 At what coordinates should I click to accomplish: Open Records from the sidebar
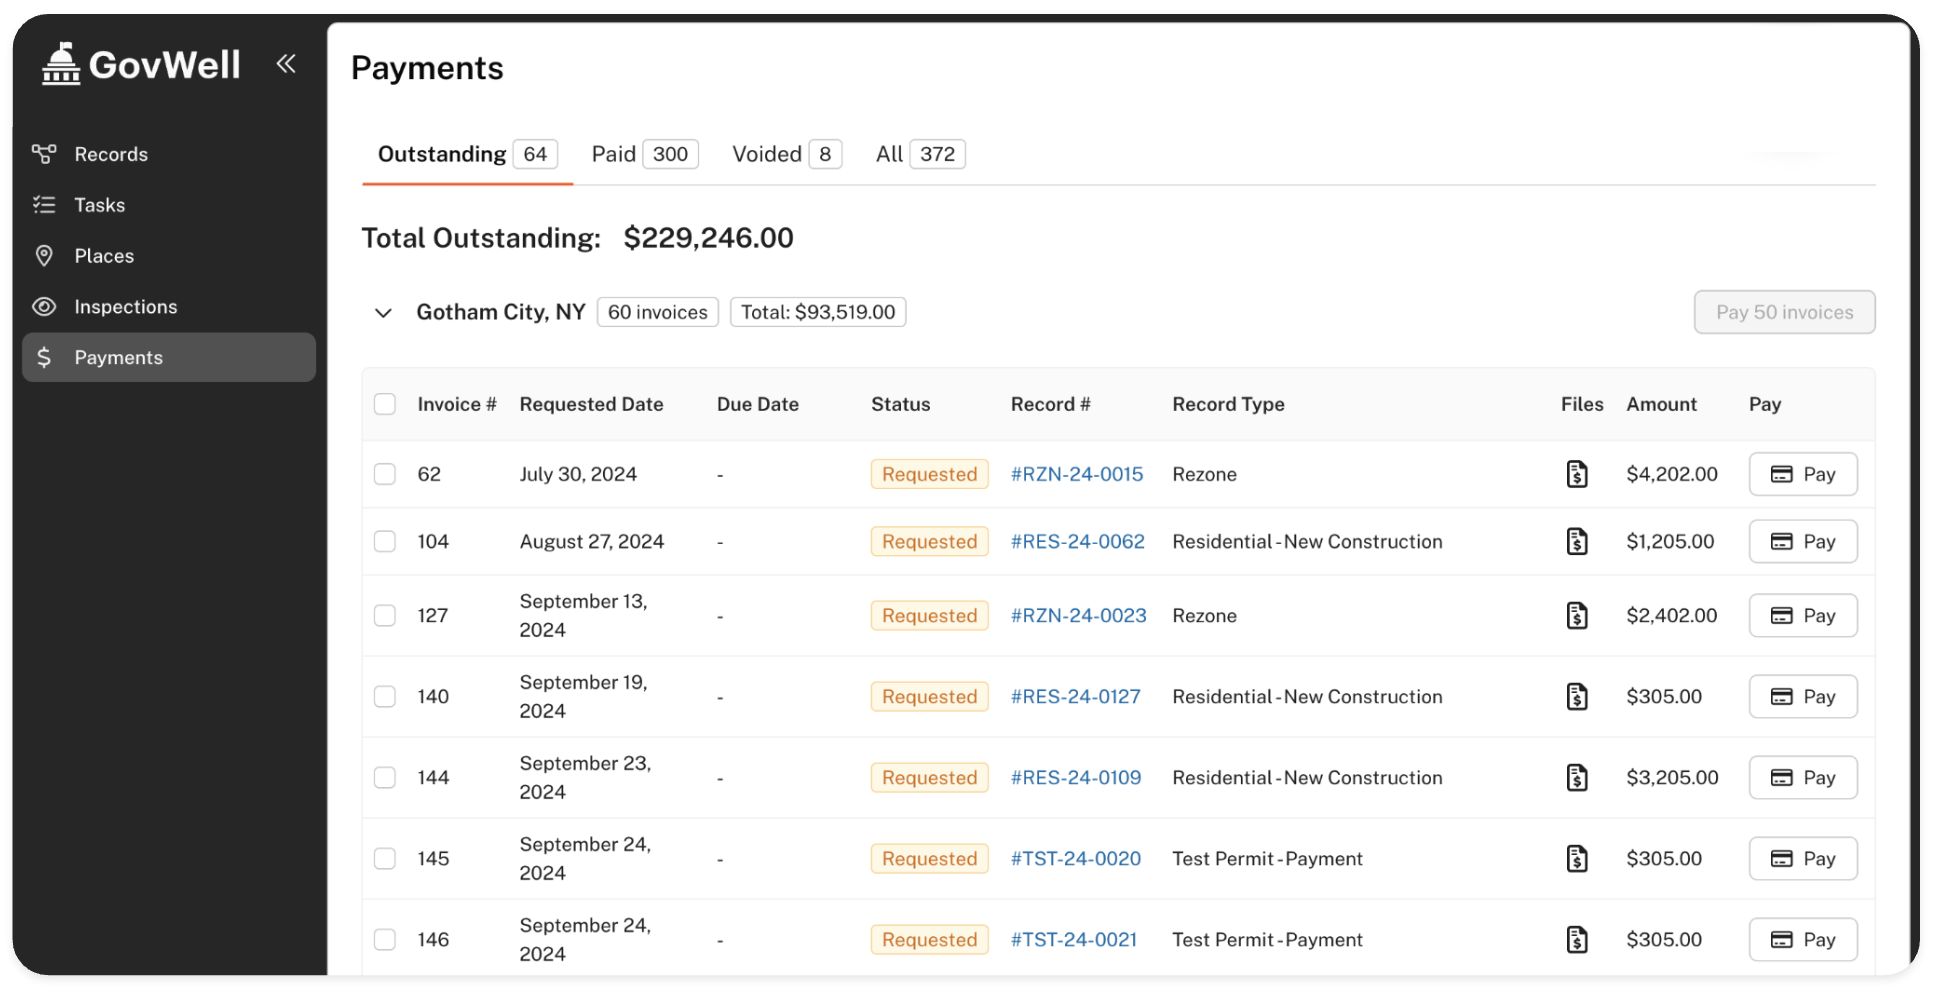point(110,154)
